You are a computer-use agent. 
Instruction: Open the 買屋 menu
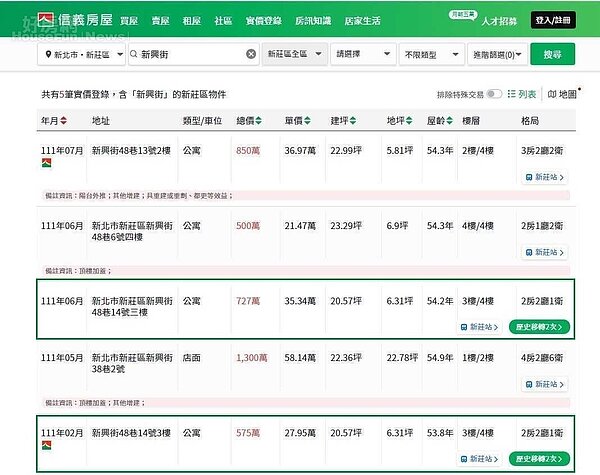coord(129,21)
